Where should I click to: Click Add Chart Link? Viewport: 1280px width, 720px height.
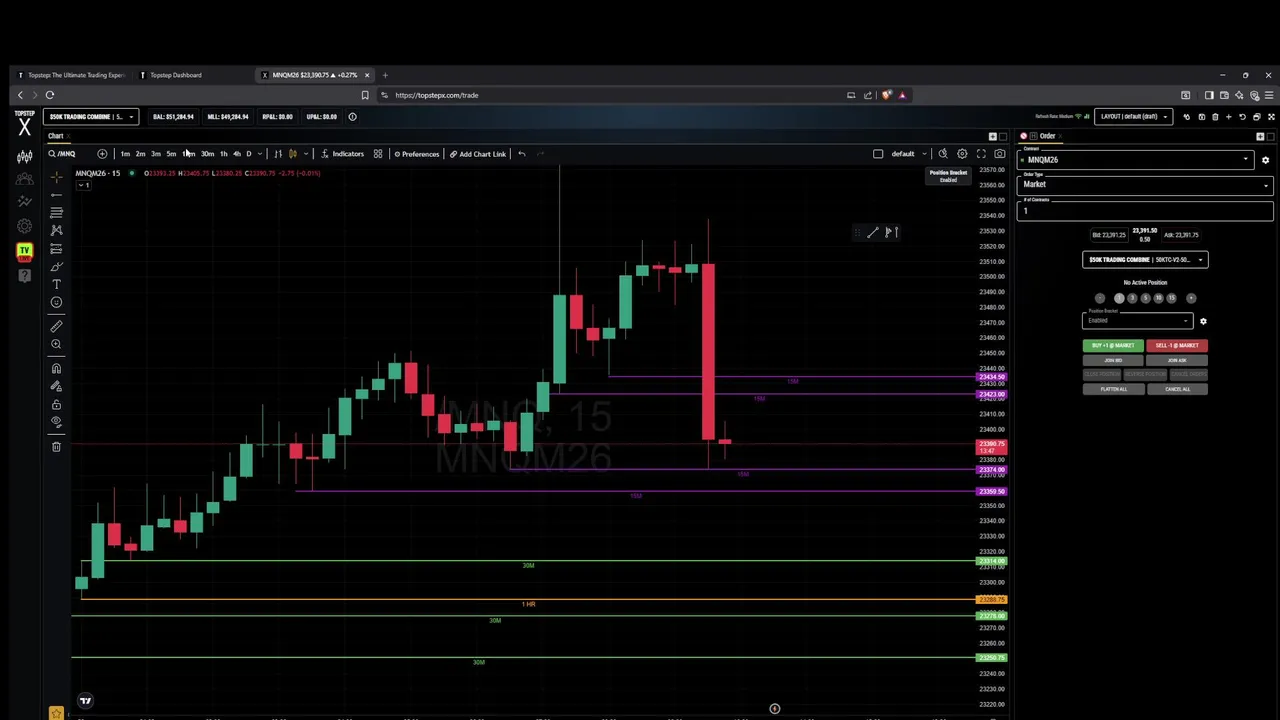pyautogui.click(x=478, y=154)
